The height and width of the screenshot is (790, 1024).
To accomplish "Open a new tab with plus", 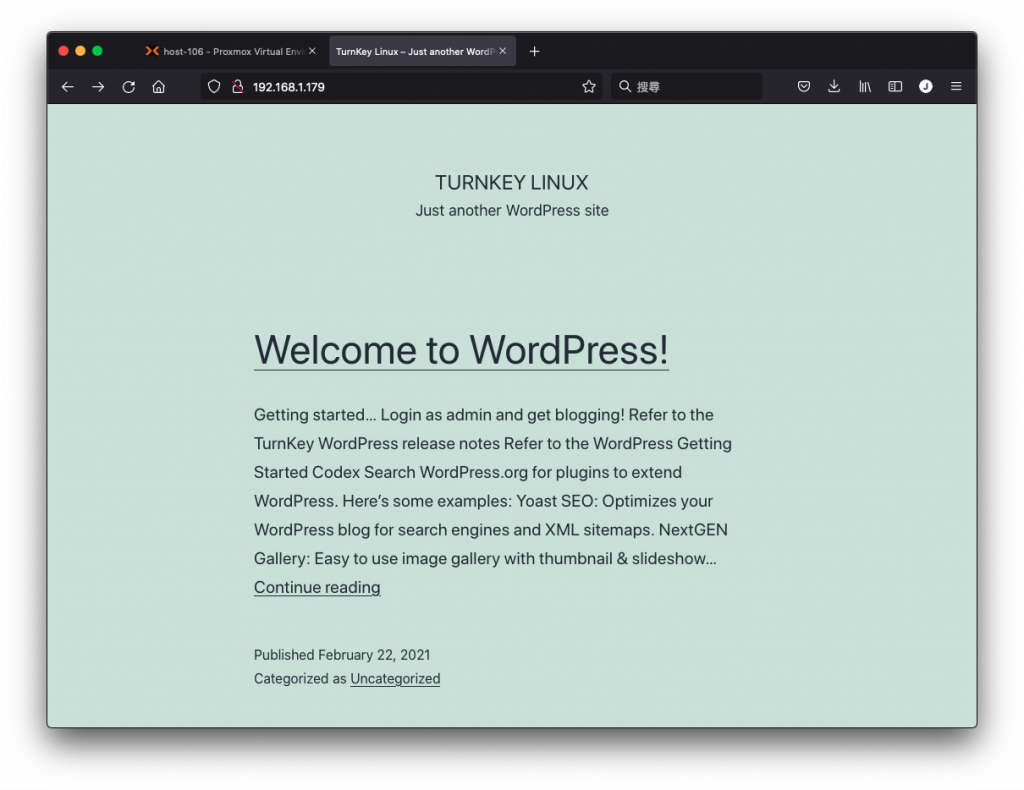I will pos(534,51).
